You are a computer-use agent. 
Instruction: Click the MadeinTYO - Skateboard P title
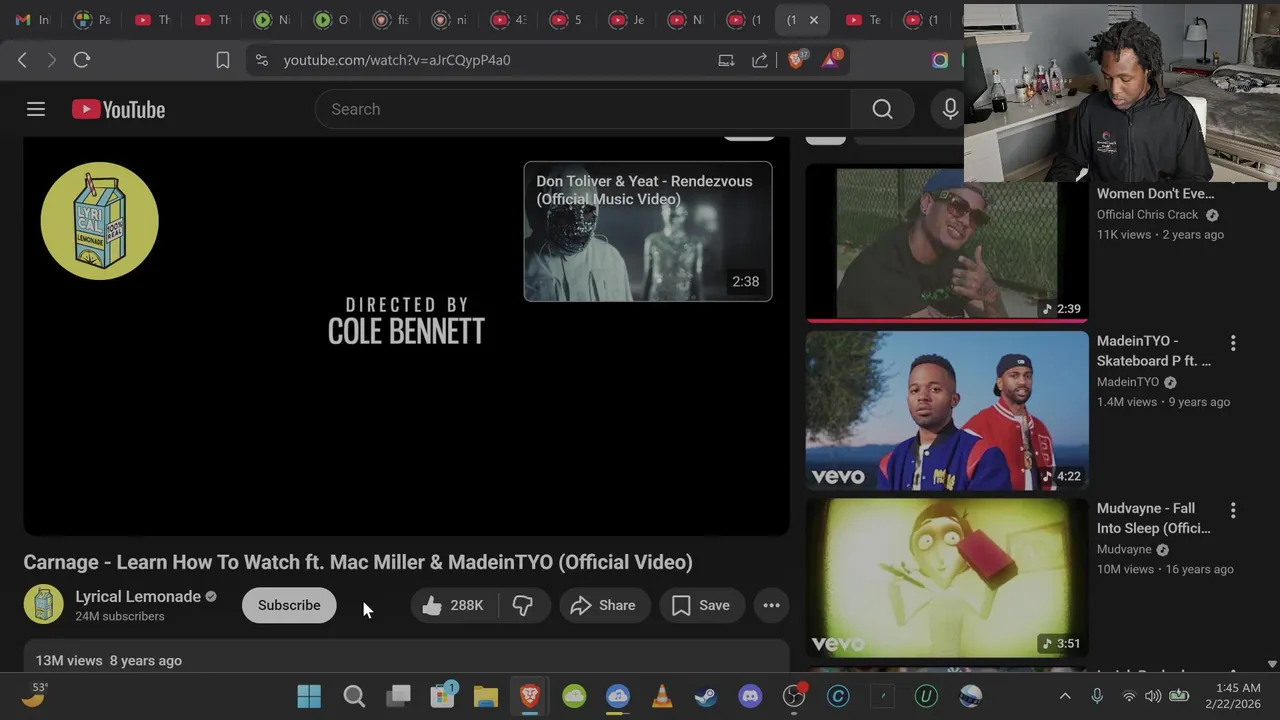(1154, 351)
